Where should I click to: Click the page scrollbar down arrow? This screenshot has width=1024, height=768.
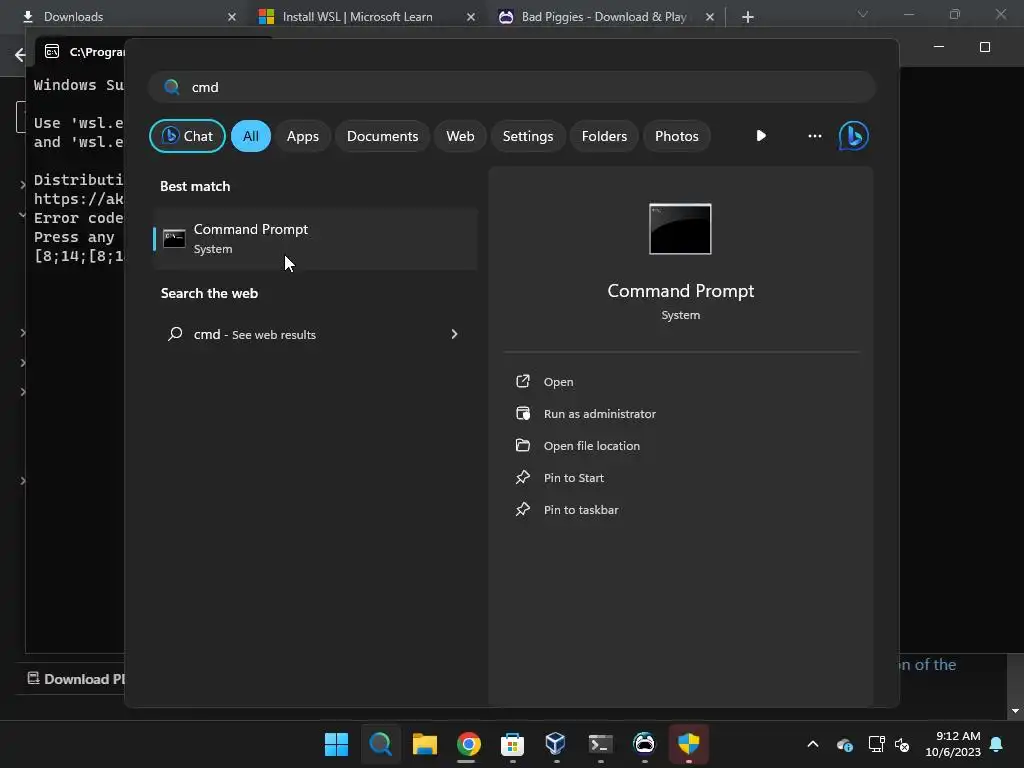point(1015,711)
